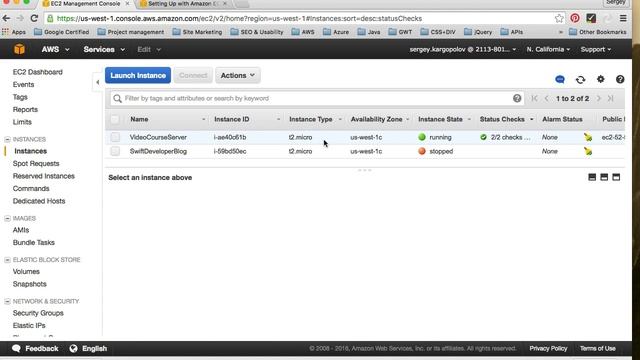Click the Launch Instance button
The image size is (640, 360).
[x=138, y=76]
